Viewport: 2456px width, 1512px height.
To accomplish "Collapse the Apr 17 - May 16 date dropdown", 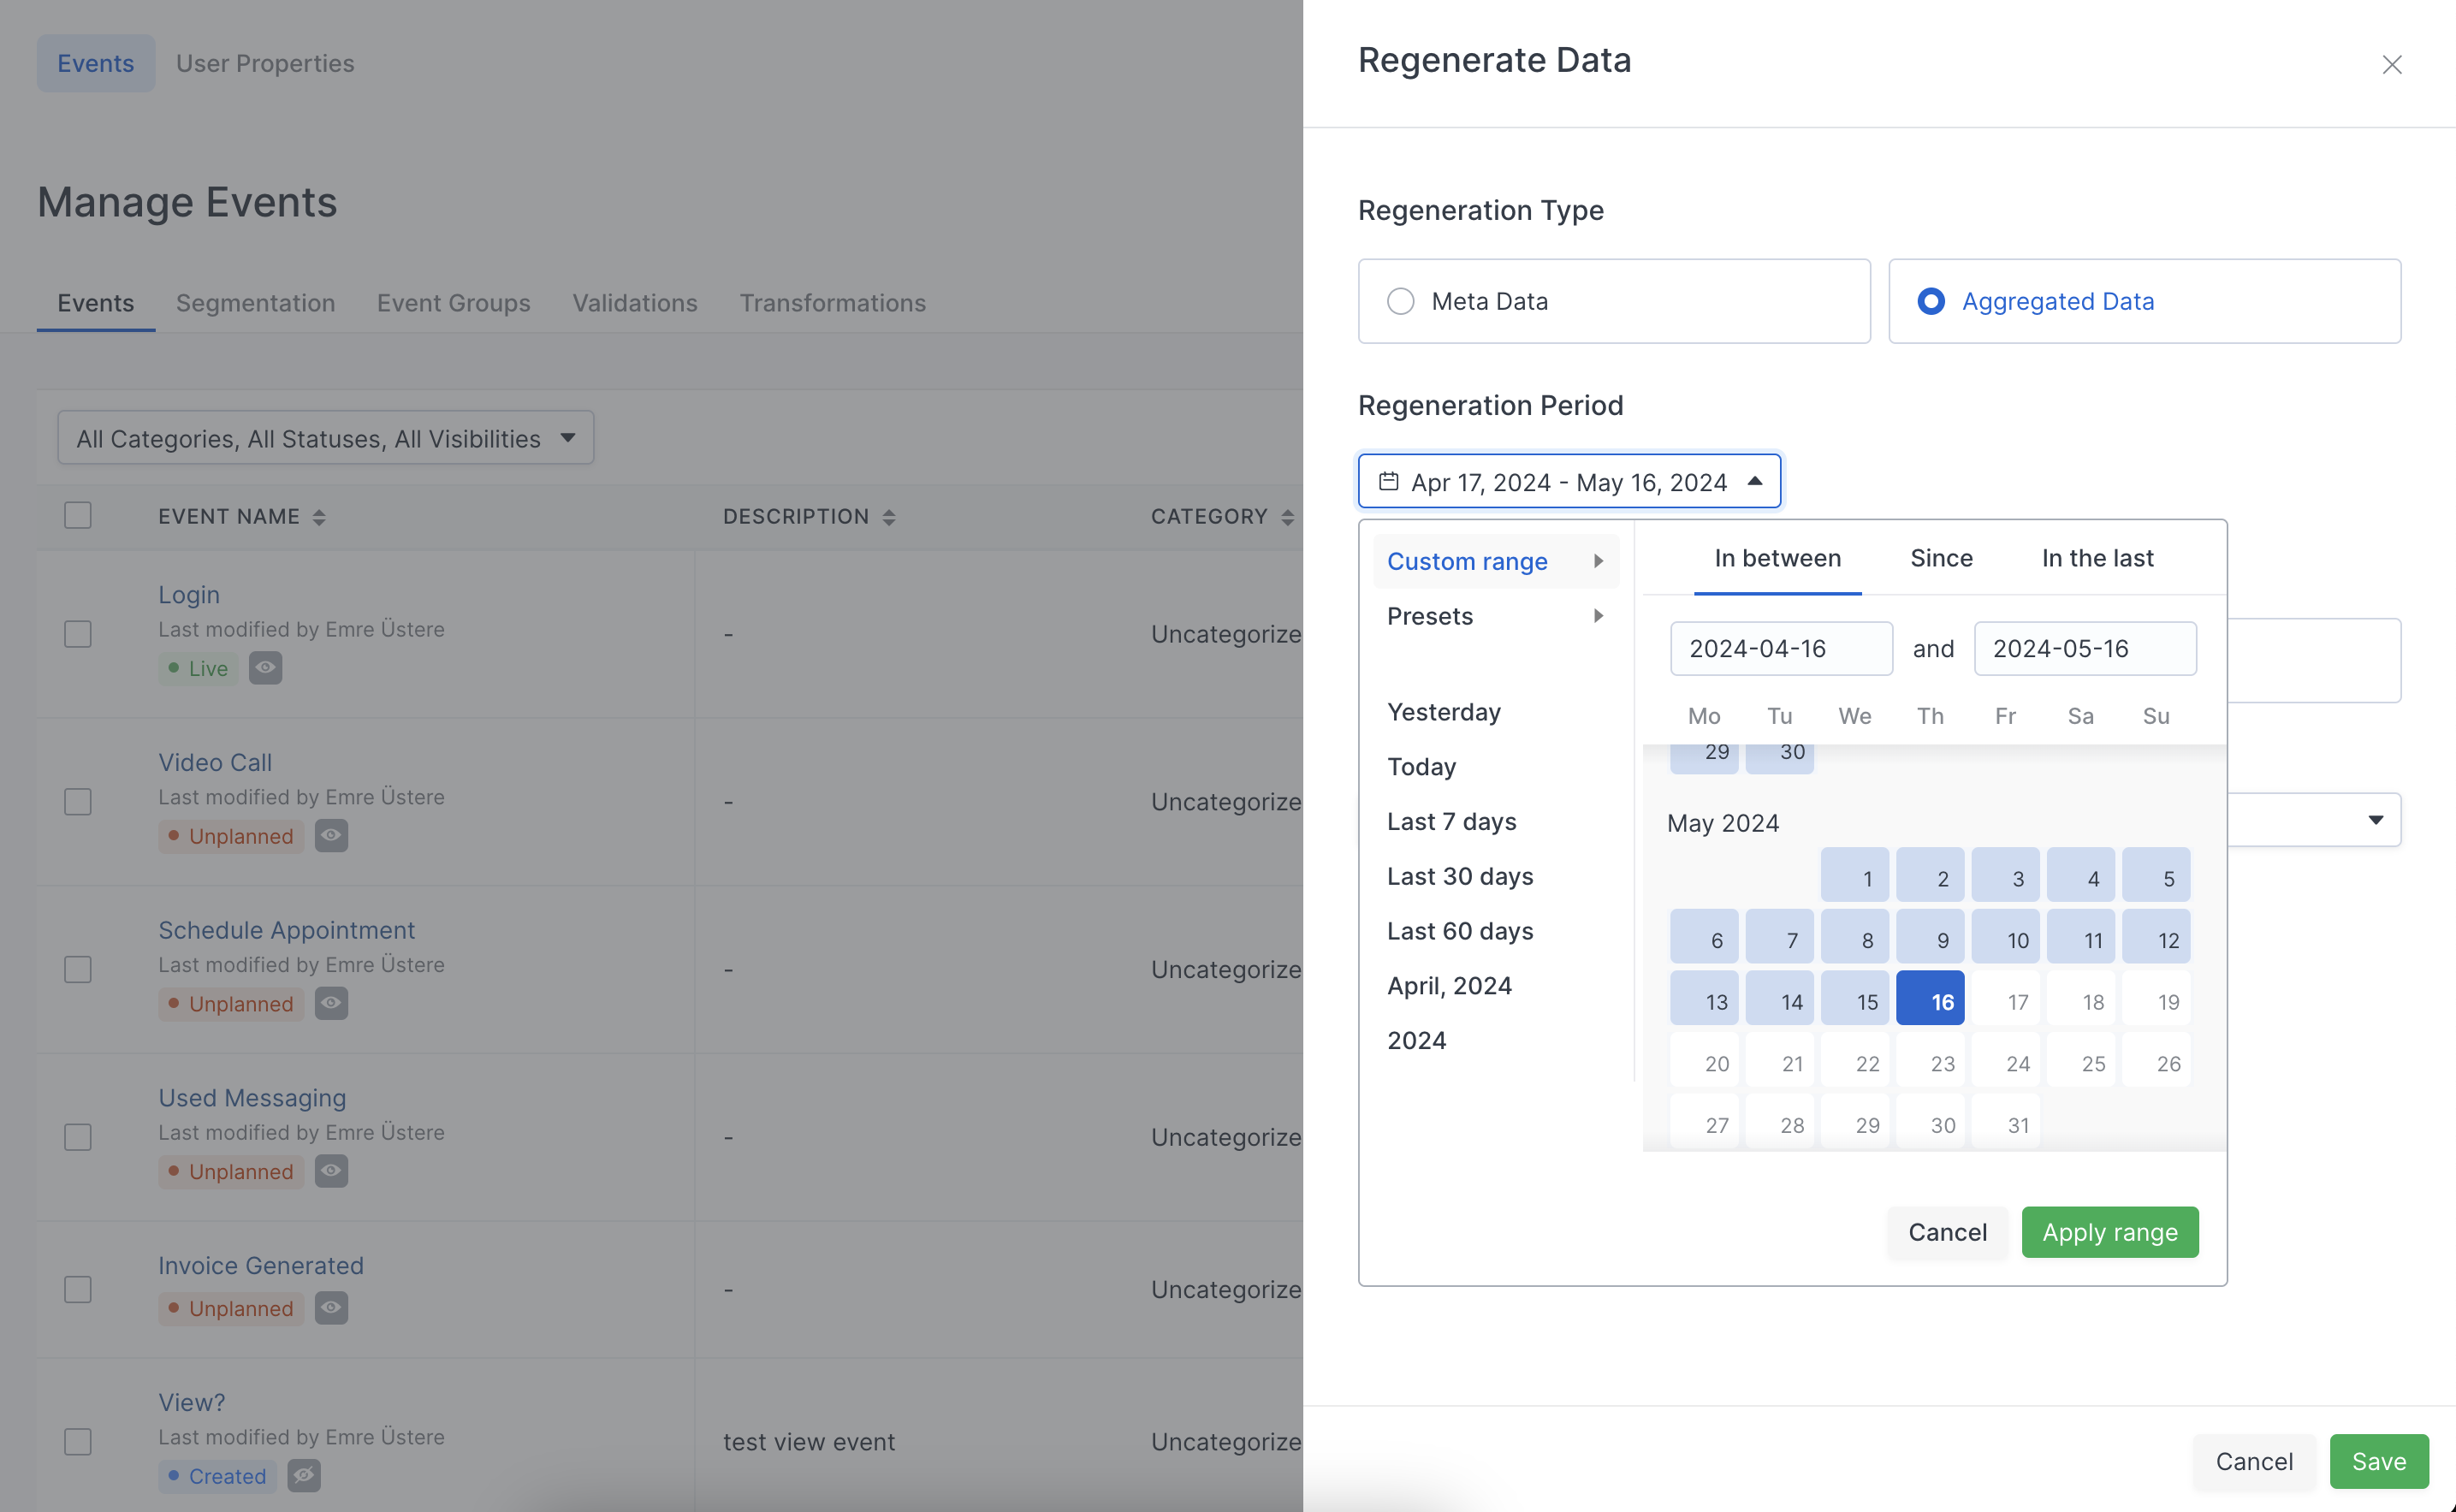I will tap(1569, 481).
